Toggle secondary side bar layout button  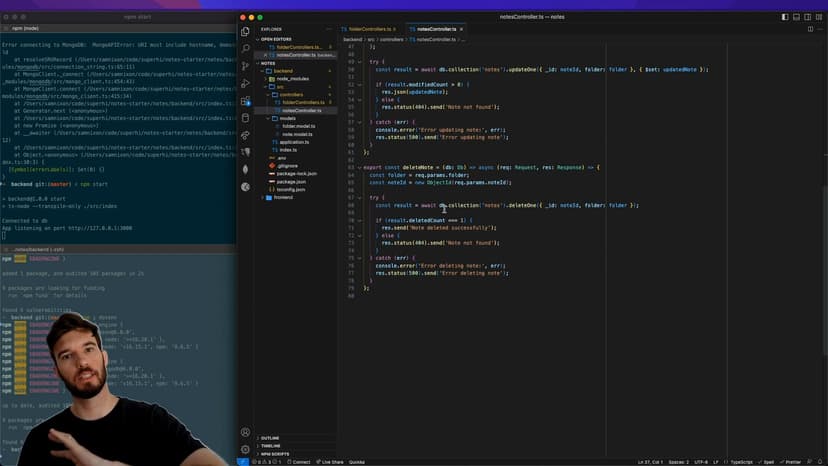coord(809,17)
